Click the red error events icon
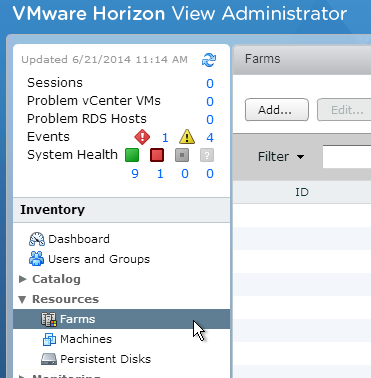The width and height of the screenshot is (371, 378). click(142, 137)
